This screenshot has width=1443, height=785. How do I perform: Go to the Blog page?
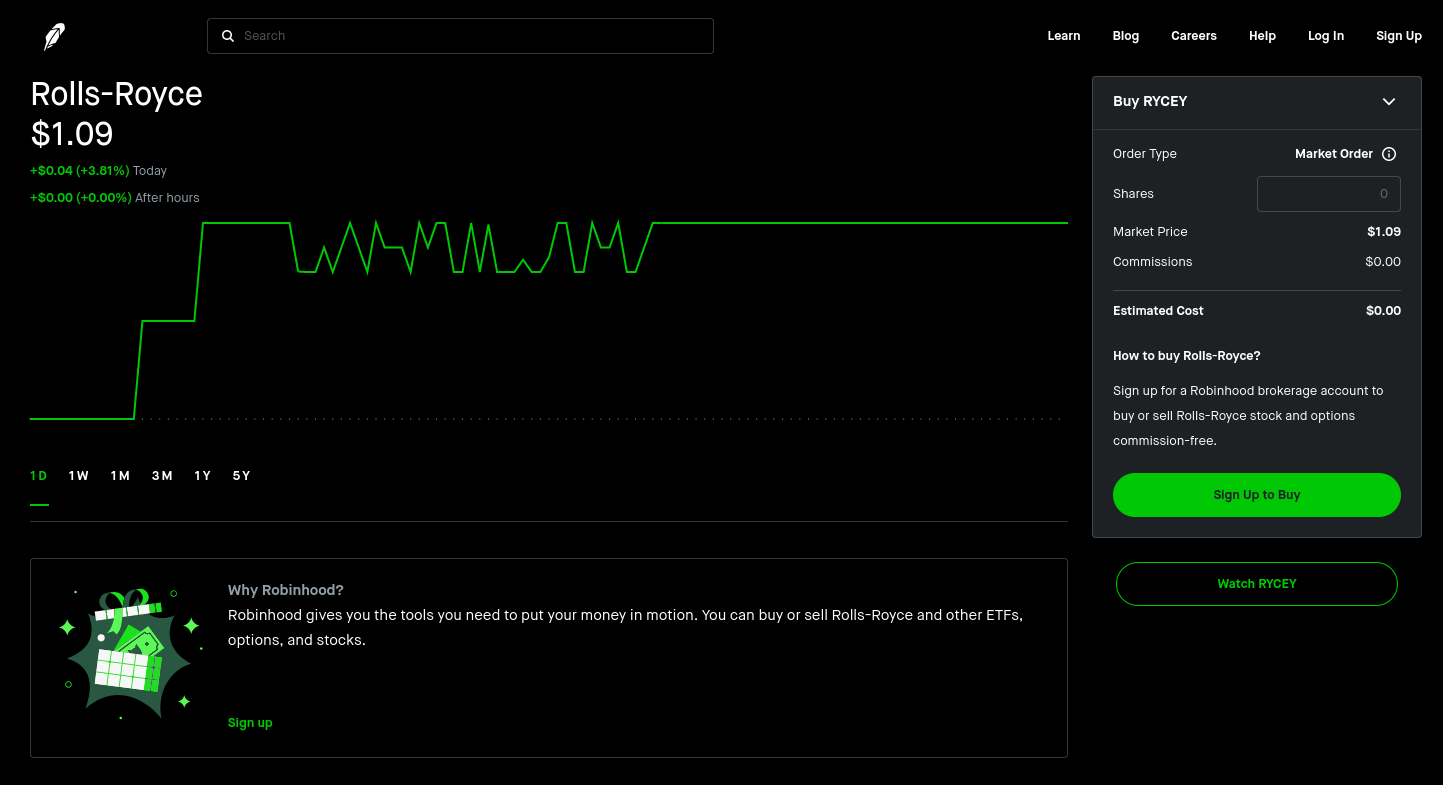pyautogui.click(x=1126, y=36)
